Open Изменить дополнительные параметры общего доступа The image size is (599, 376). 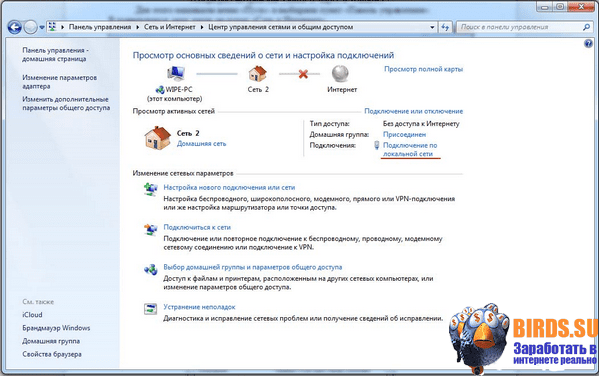pos(66,104)
